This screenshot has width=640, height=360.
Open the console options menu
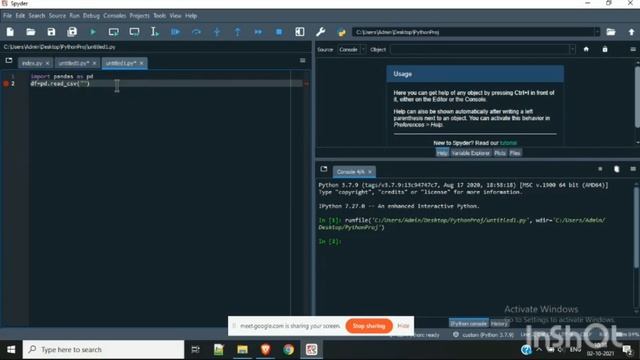point(633,169)
